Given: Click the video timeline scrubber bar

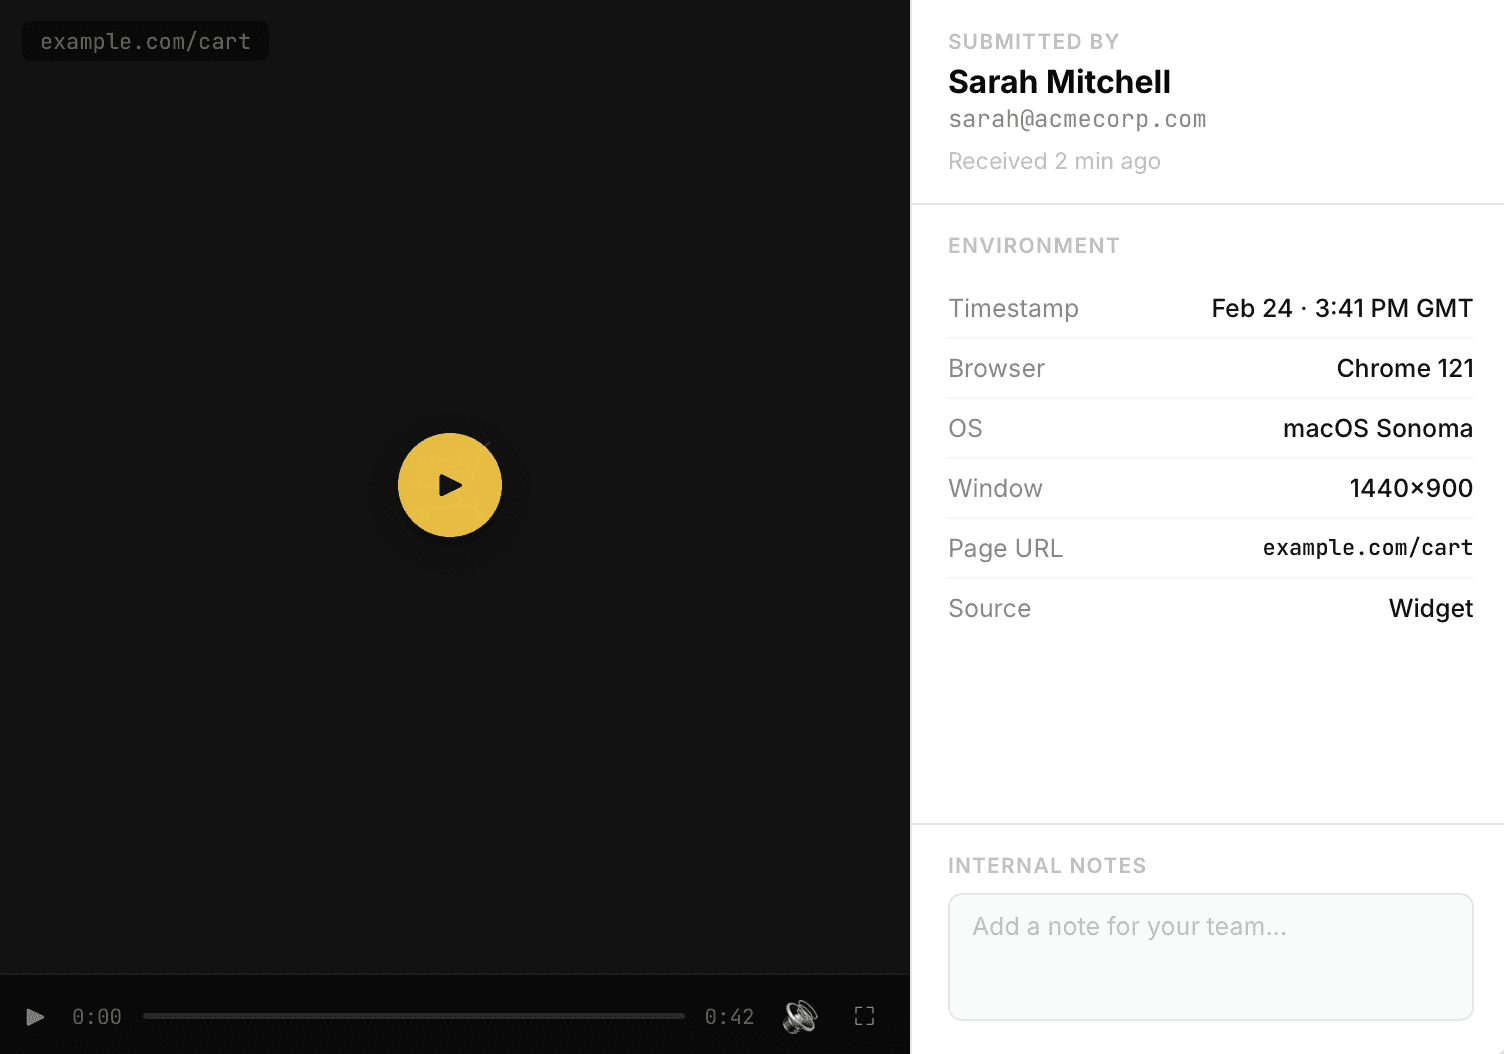Looking at the screenshot, I should [414, 1015].
